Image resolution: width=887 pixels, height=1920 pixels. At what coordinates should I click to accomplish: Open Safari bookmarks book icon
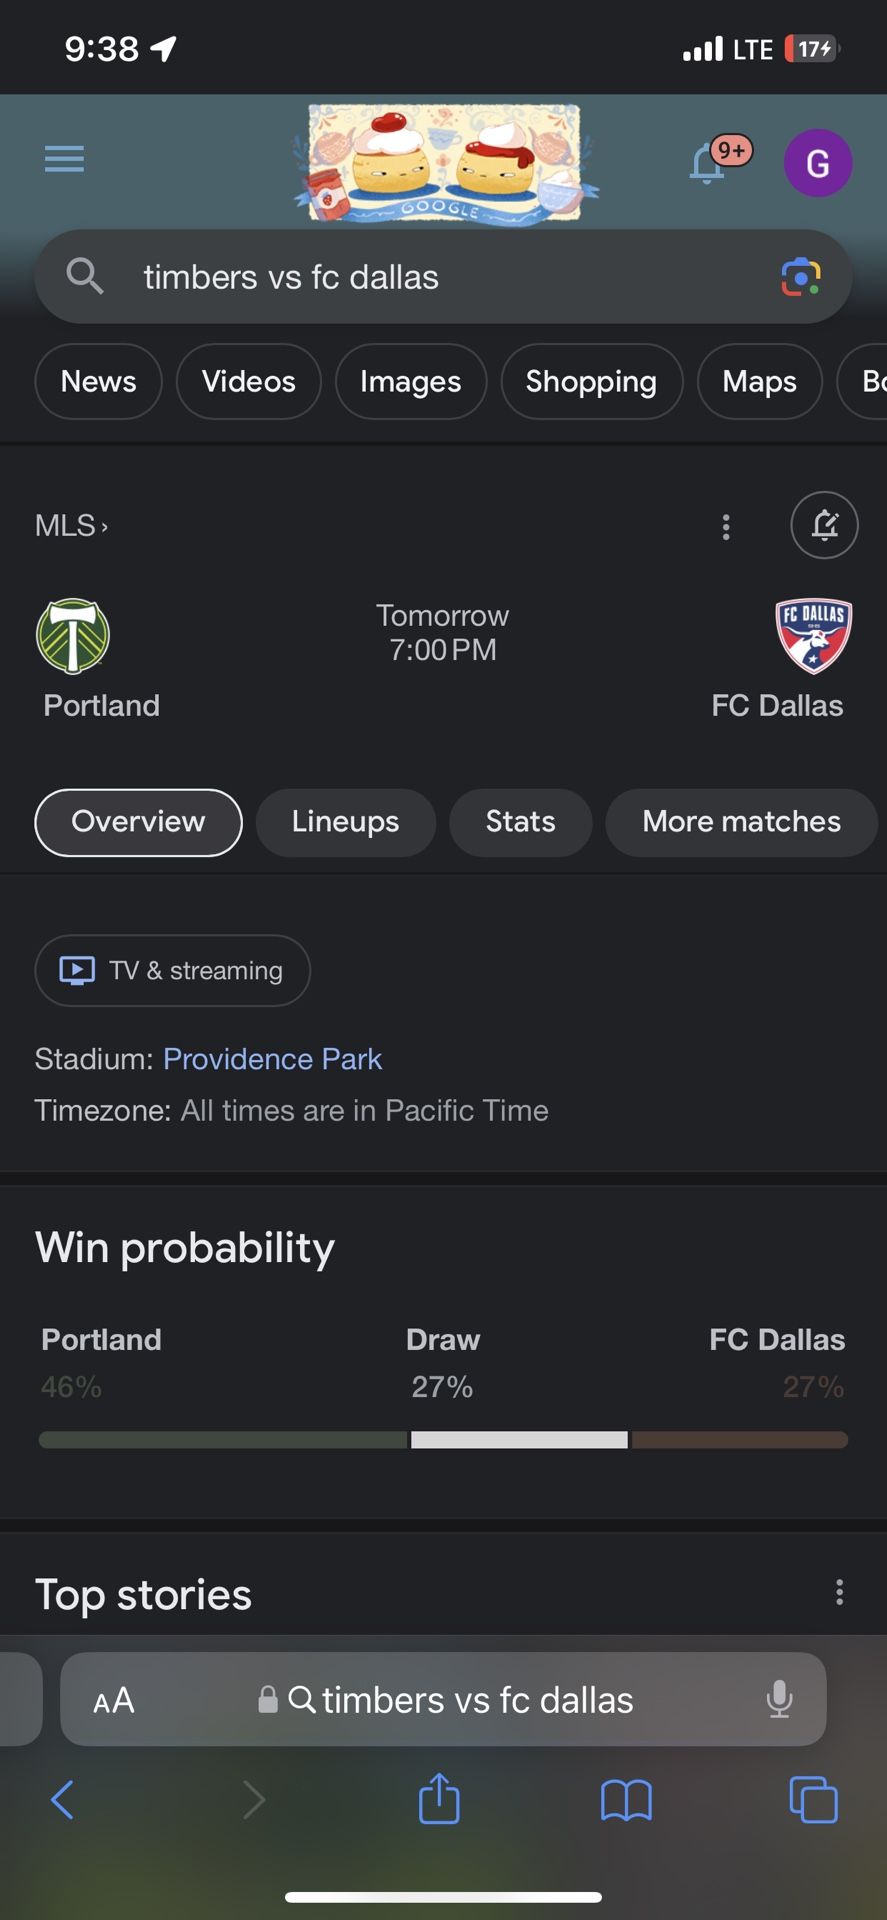tap(626, 1800)
